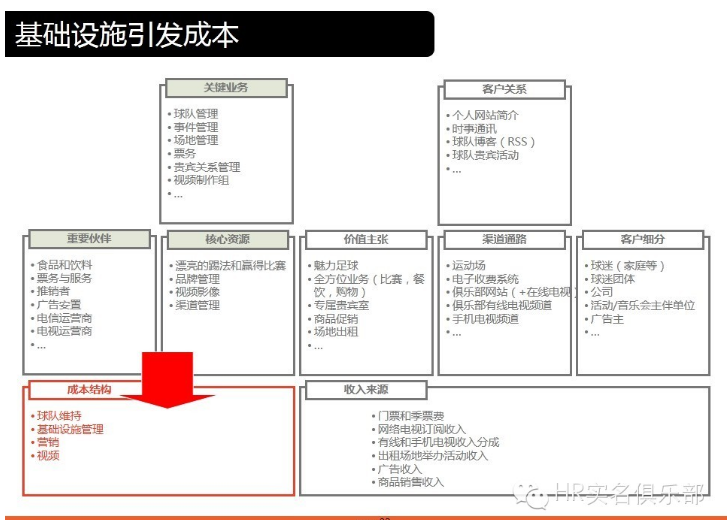This screenshot has width=727, height=520.
Task: Click the 核心资源 header
Action: click(228, 240)
